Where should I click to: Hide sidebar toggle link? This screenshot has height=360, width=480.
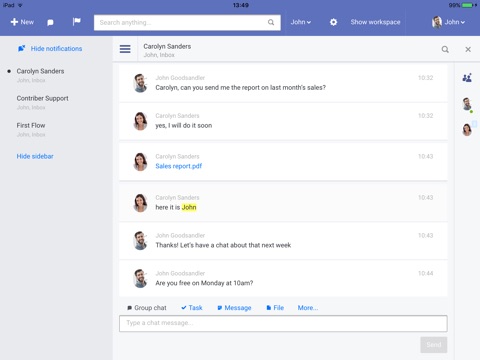pyautogui.click(x=35, y=156)
